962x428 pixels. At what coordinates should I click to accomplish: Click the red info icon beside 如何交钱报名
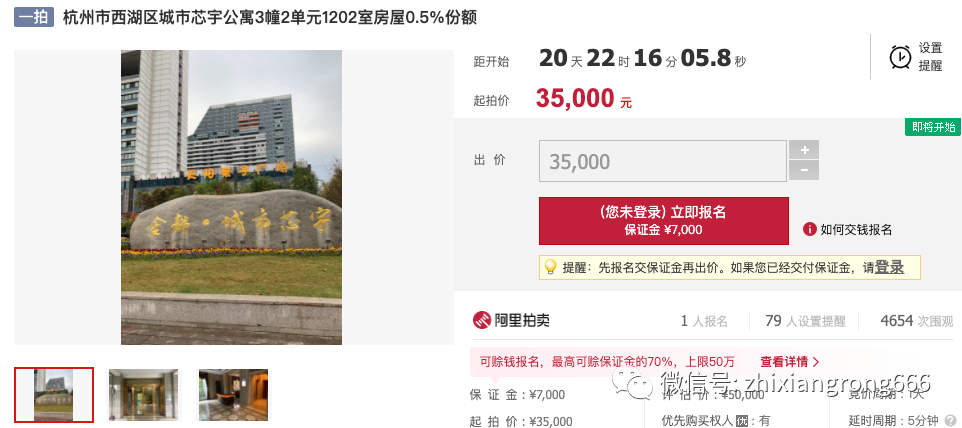coord(810,229)
